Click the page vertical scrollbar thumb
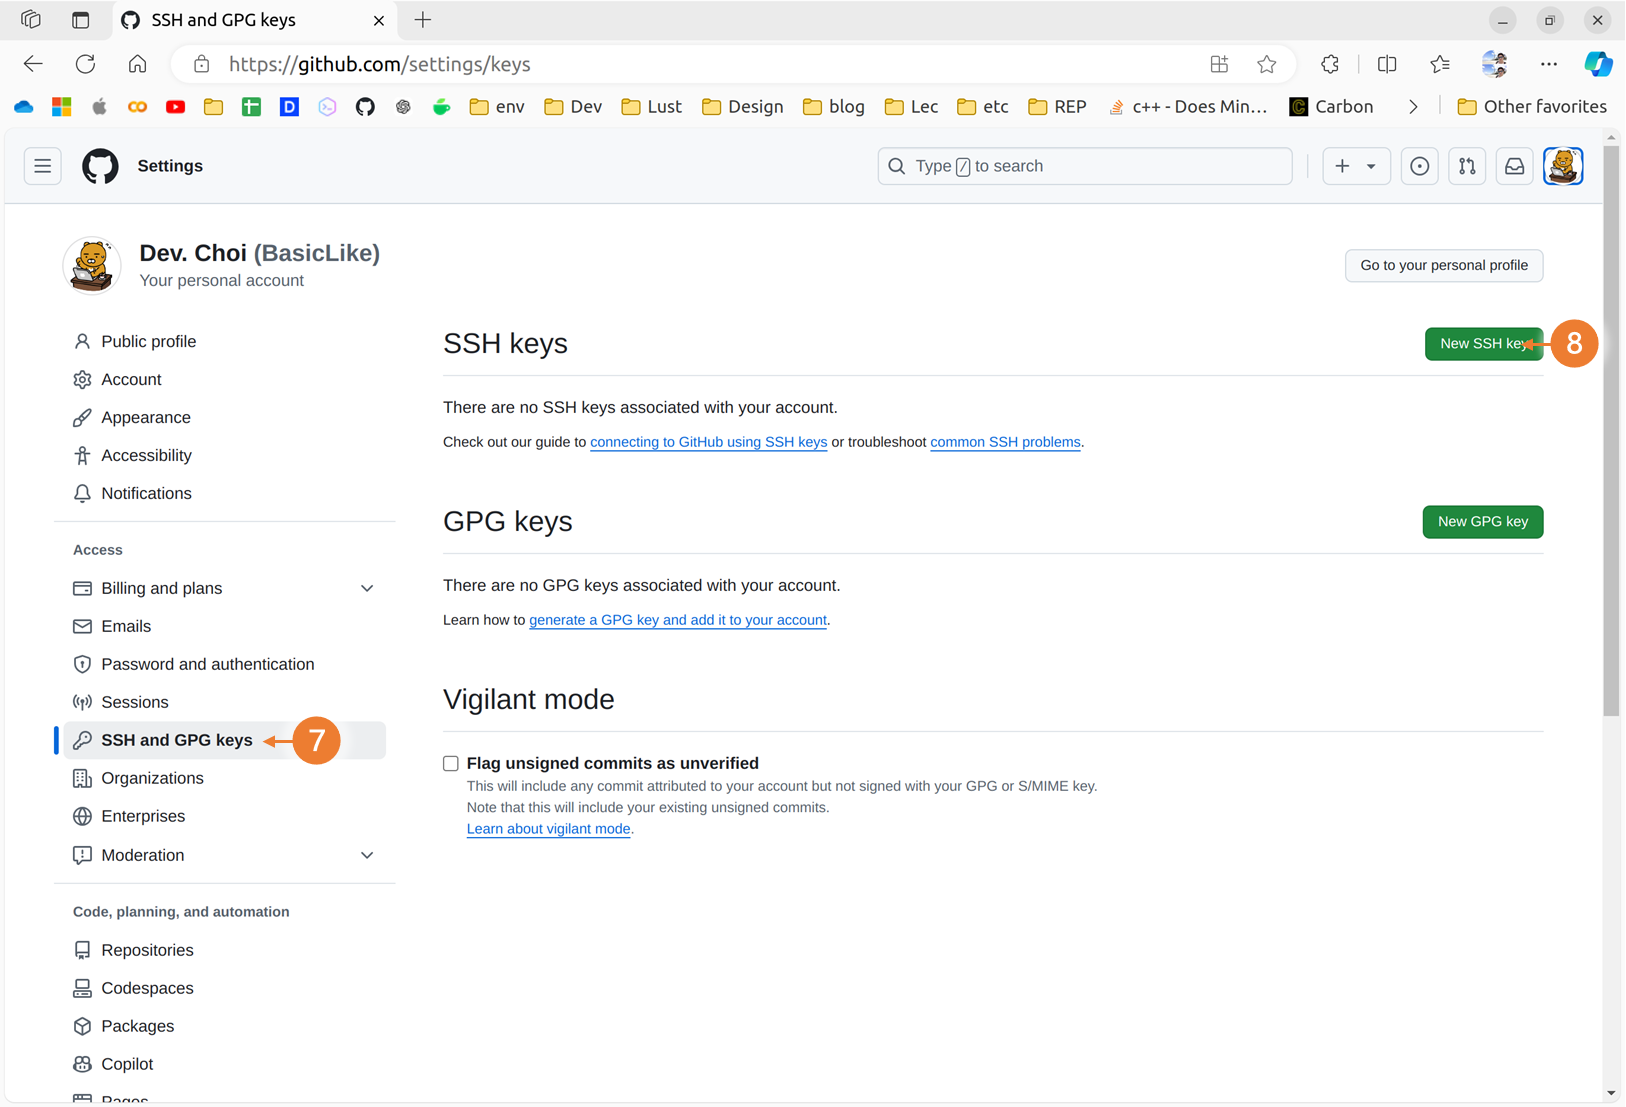Screen dimensions: 1626x1107 click(1610, 430)
